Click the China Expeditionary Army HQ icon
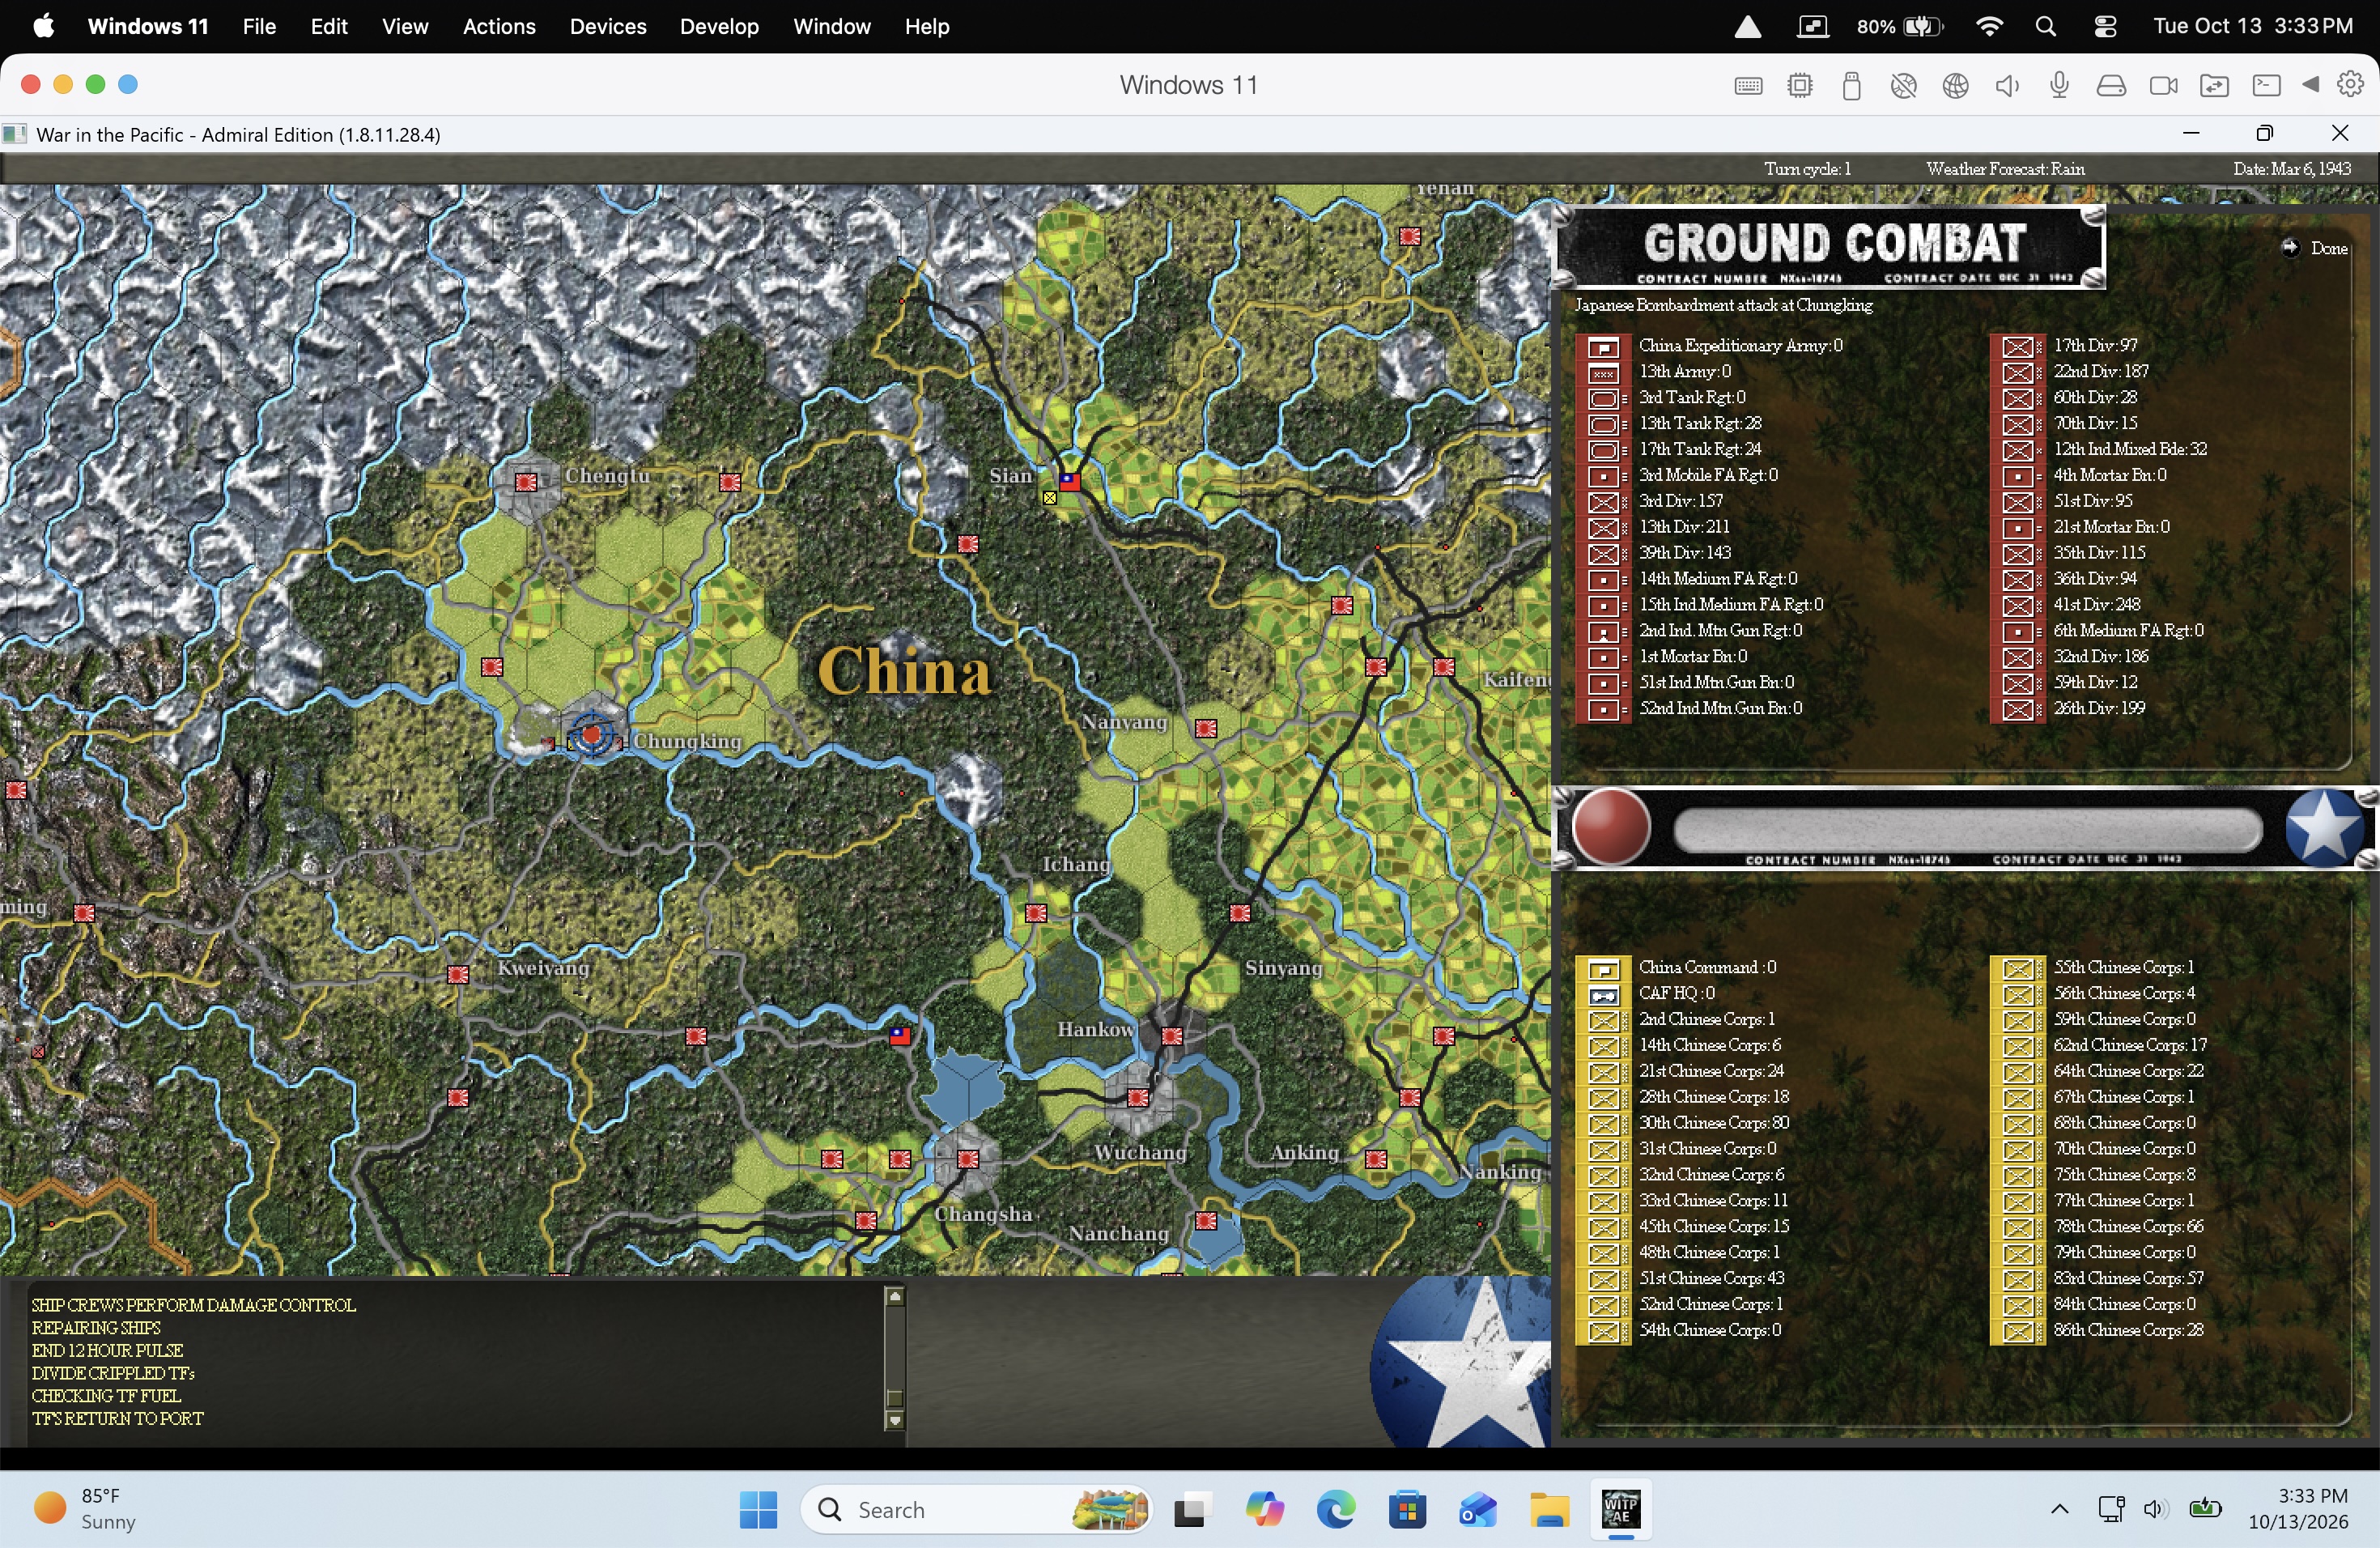This screenshot has width=2380, height=1548. (1603, 347)
